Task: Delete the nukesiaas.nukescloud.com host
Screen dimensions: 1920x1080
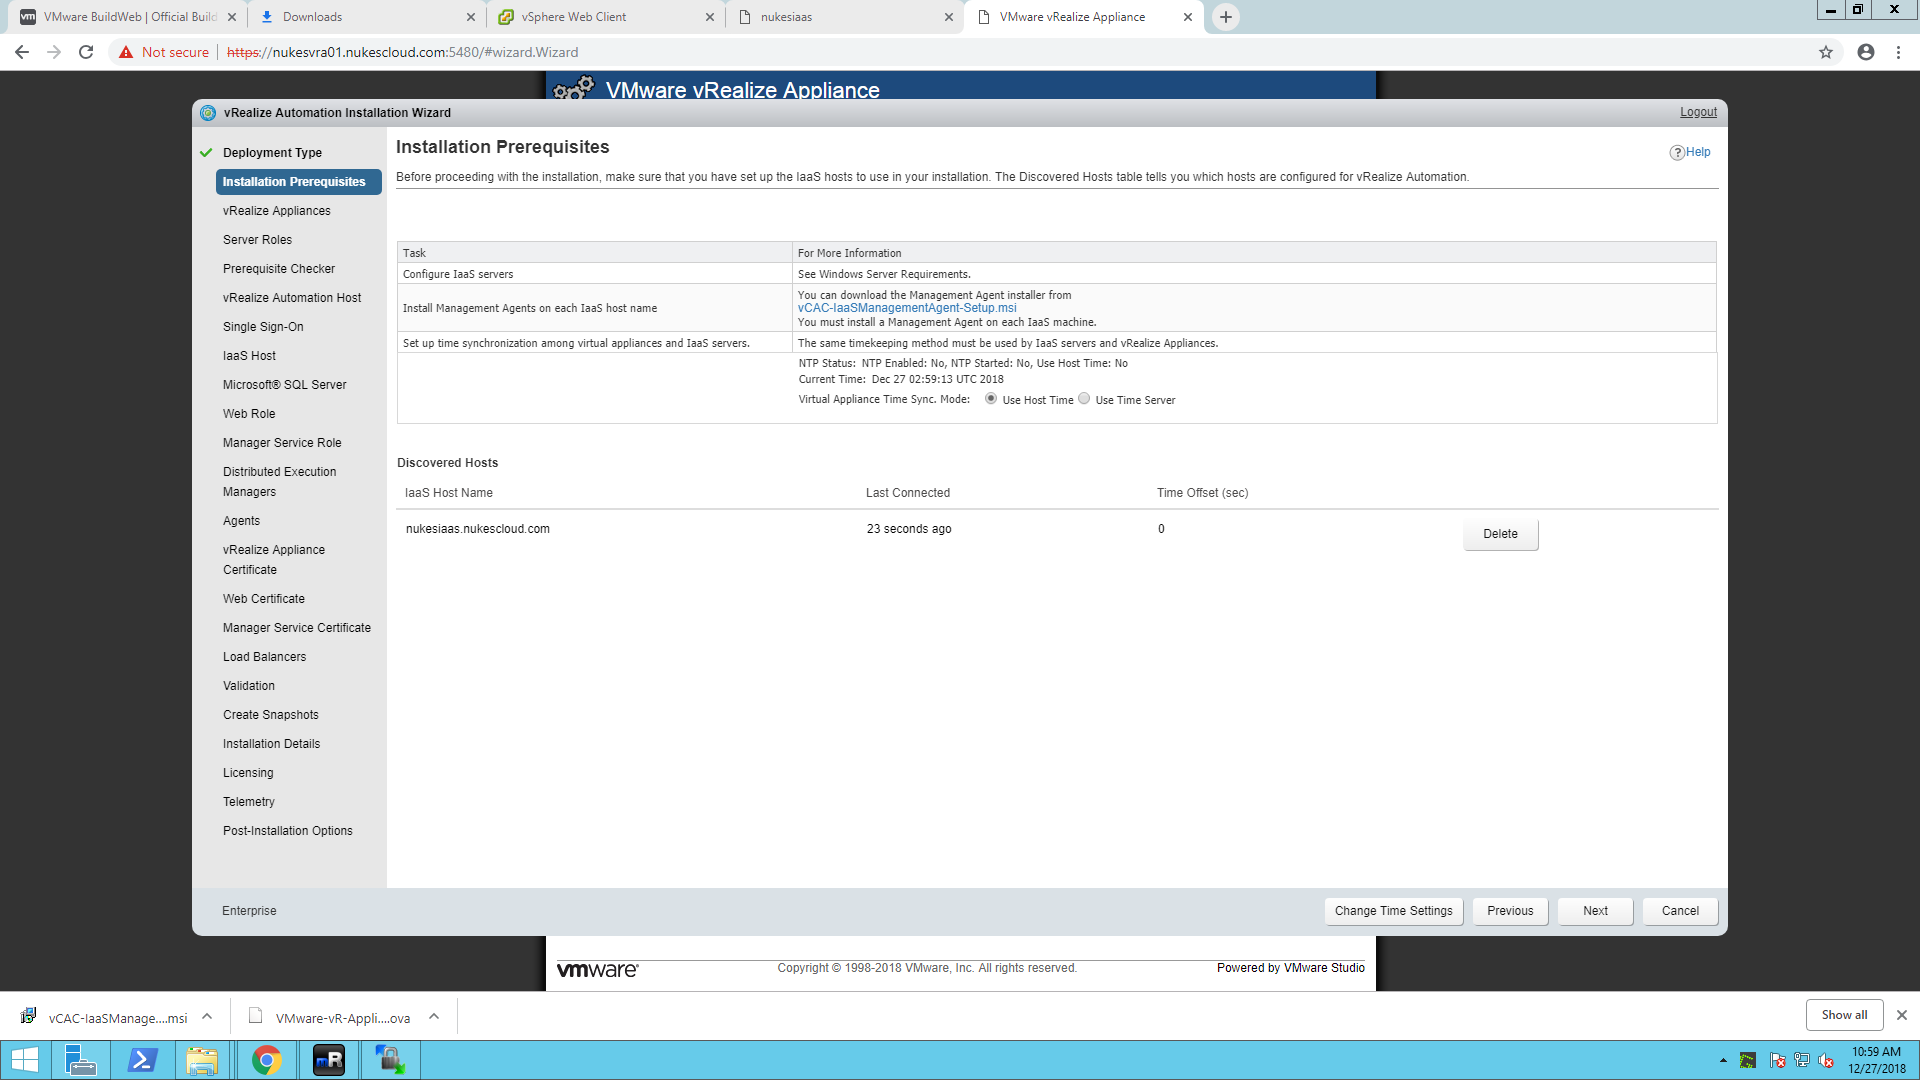Action: (1500, 534)
